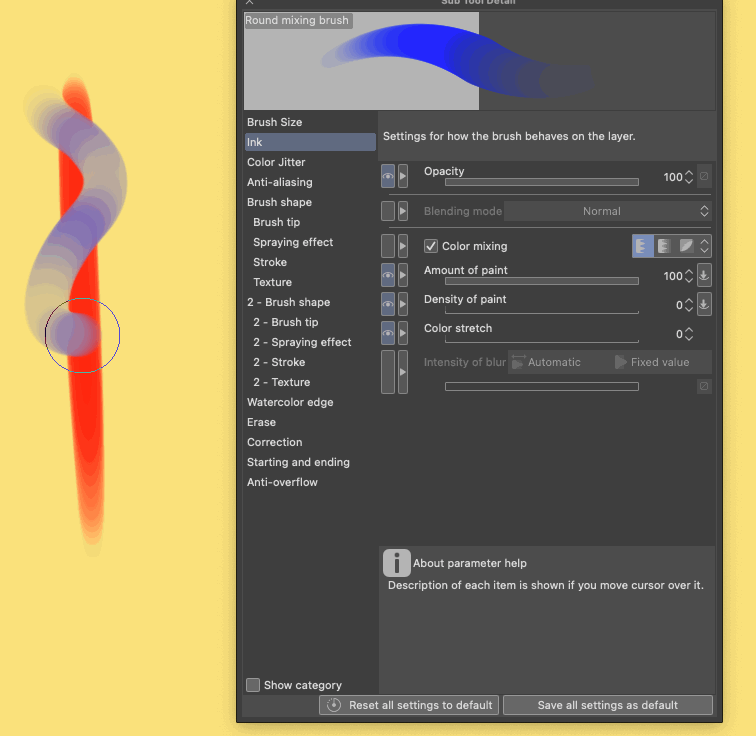Click the Density of paint slider
The image size is (756, 736).
(x=542, y=312)
